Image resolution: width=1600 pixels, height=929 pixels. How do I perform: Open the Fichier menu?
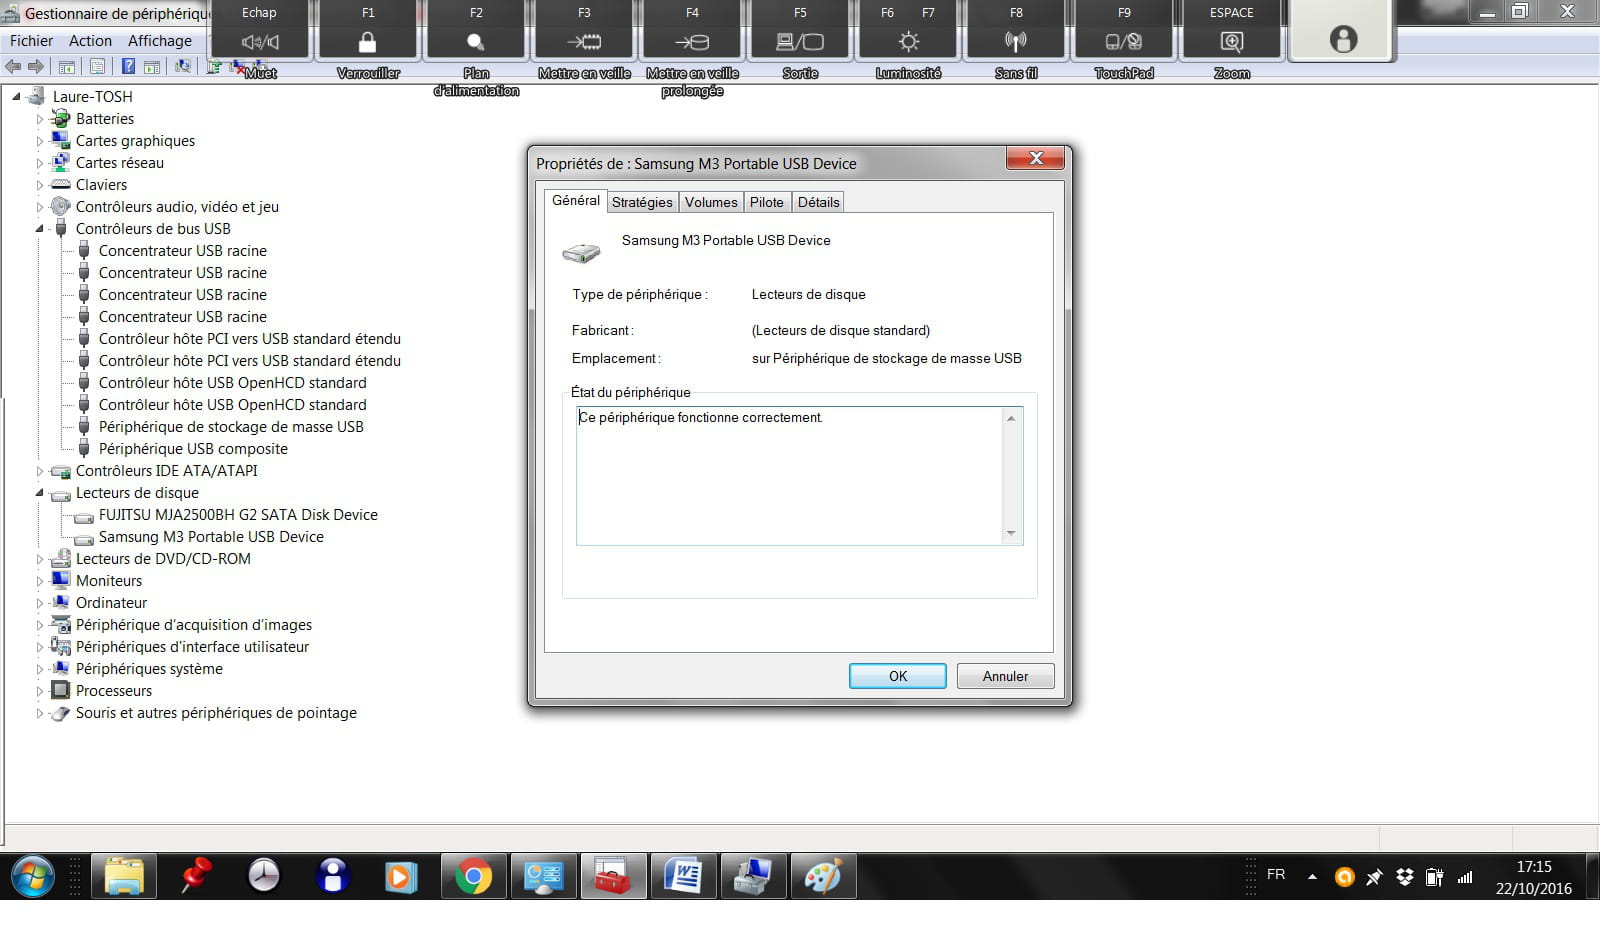tap(31, 41)
